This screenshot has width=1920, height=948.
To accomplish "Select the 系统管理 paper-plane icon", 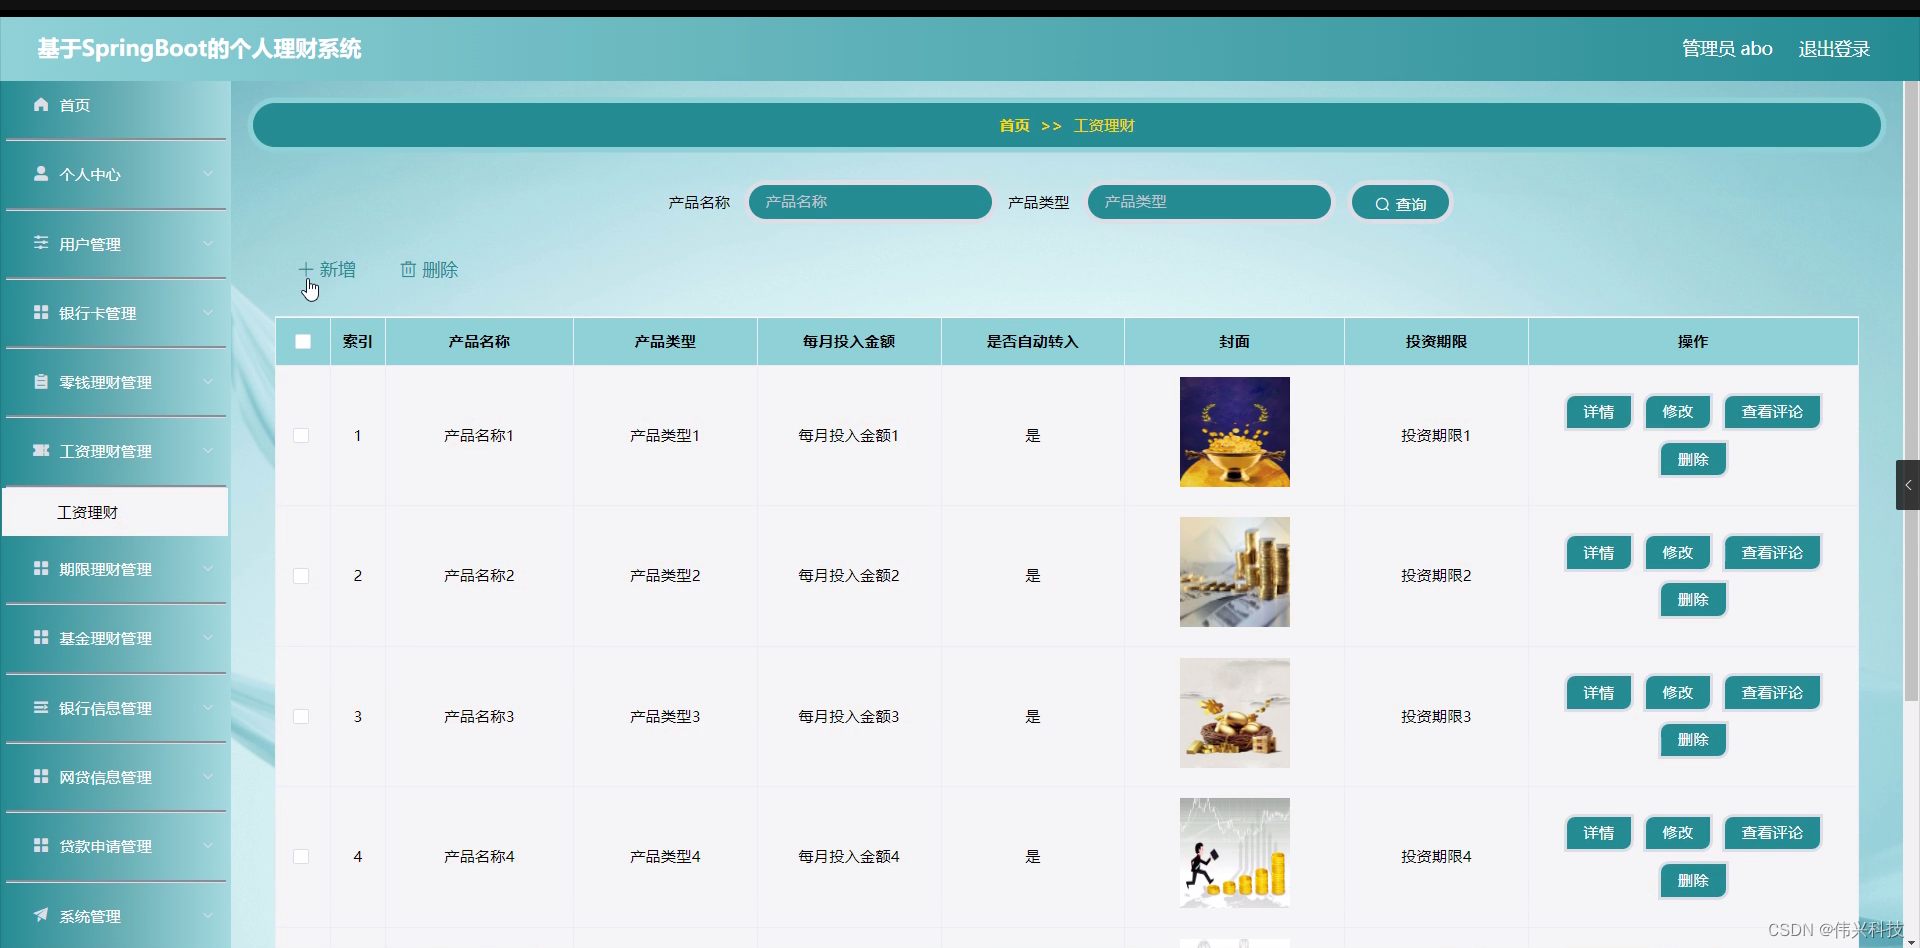I will coord(41,916).
